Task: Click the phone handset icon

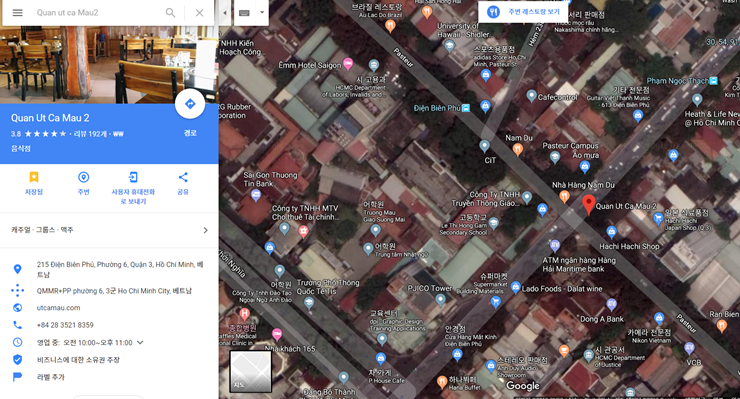Action: [17, 325]
